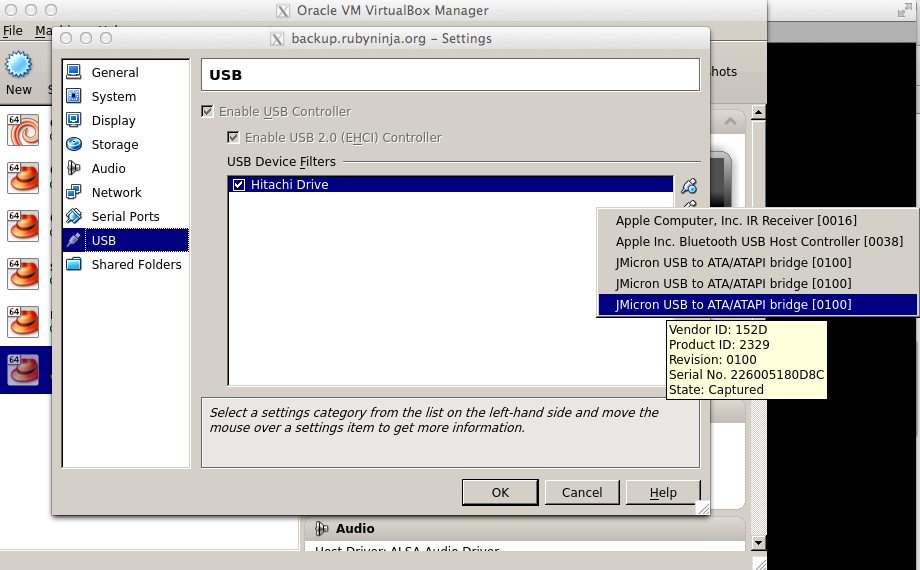Click the add empty USB filter icon
The image size is (920, 570).
(x=689, y=186)
